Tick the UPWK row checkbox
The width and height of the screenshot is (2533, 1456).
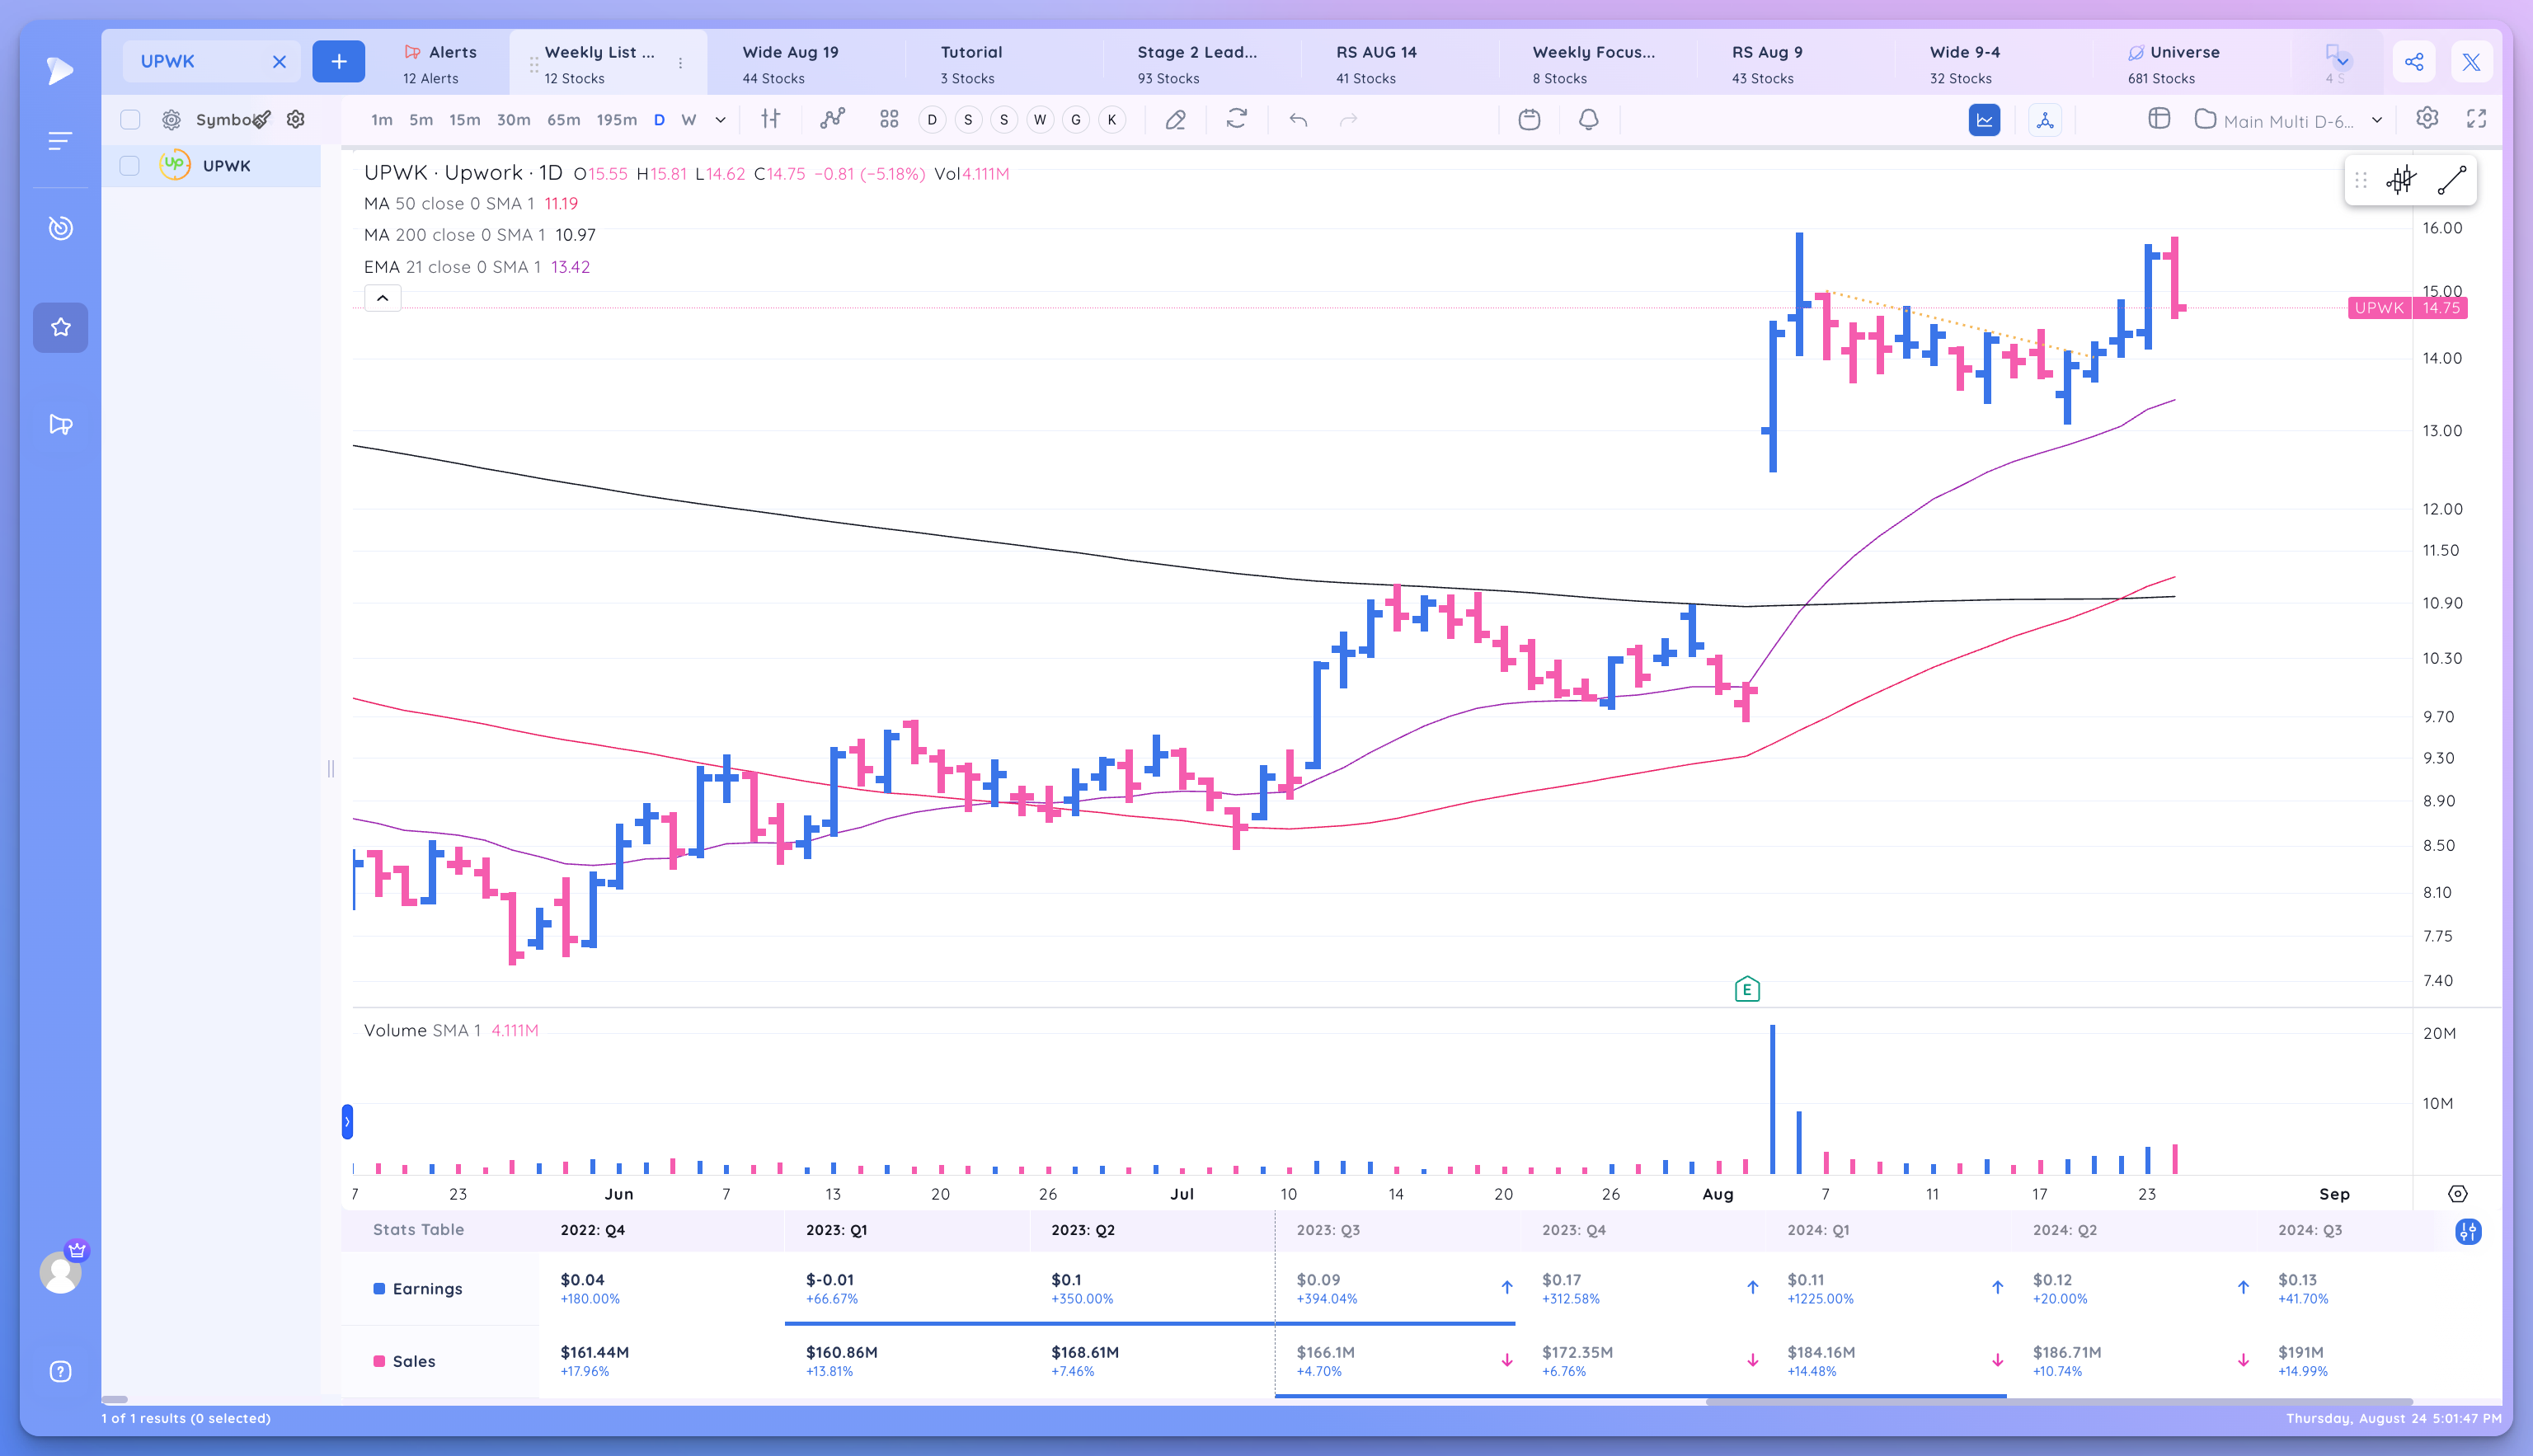[130, 166]
